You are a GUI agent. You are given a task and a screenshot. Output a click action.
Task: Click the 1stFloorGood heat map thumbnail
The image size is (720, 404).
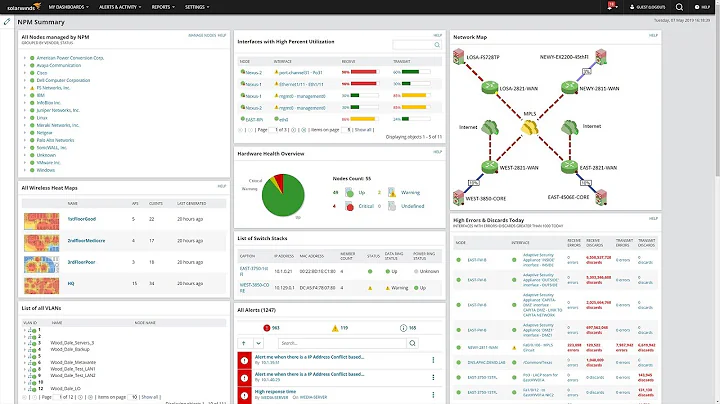pos(41,221)
